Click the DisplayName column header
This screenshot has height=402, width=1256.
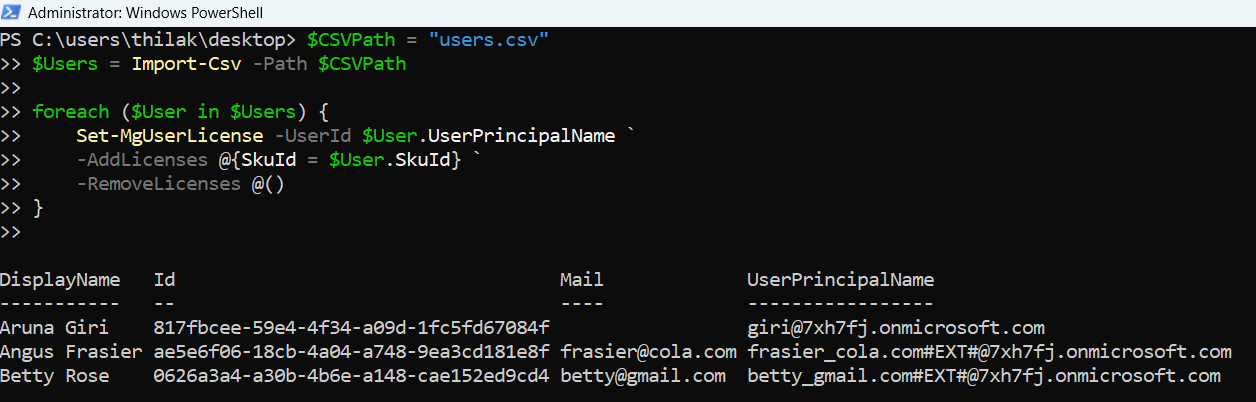[x=60, y=280]
